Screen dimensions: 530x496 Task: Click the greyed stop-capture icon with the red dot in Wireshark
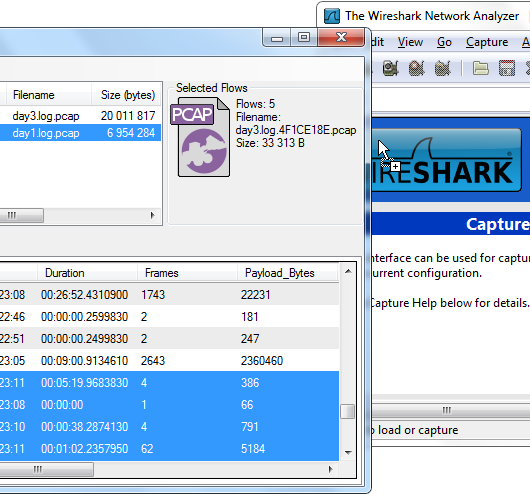tap(416, 68)
